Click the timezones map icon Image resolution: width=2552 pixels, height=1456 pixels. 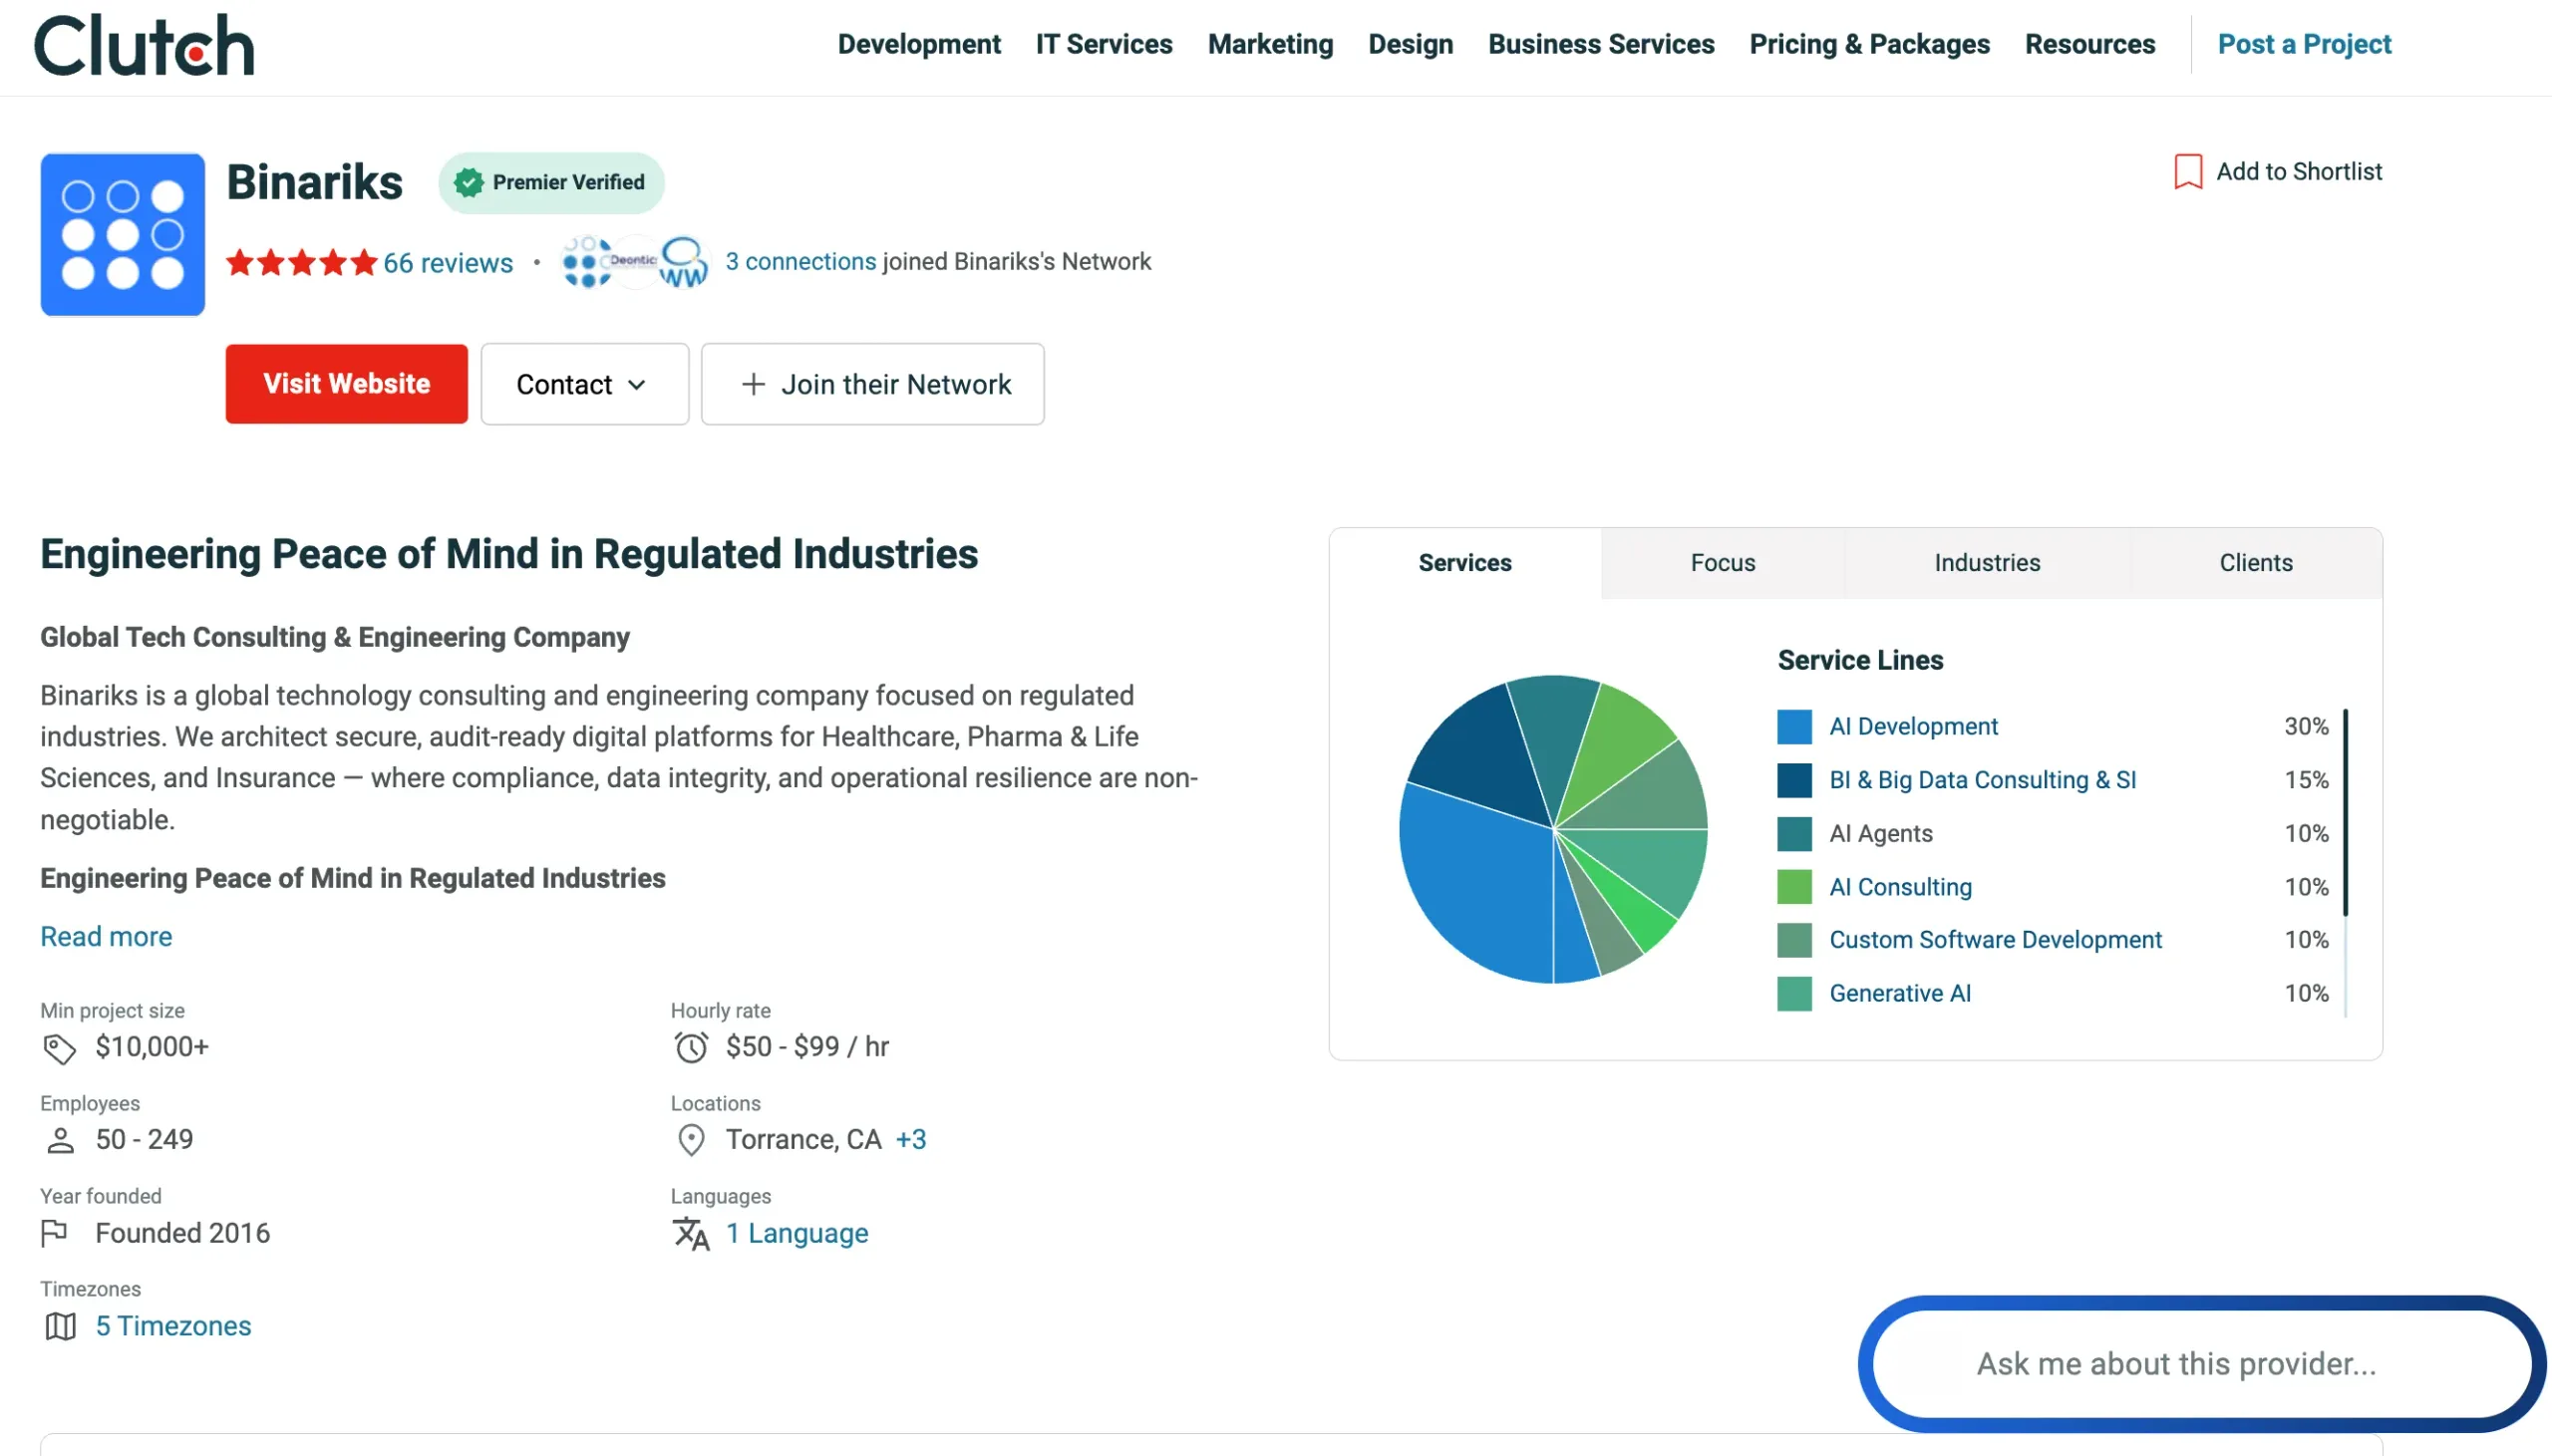pos(60,1326)
